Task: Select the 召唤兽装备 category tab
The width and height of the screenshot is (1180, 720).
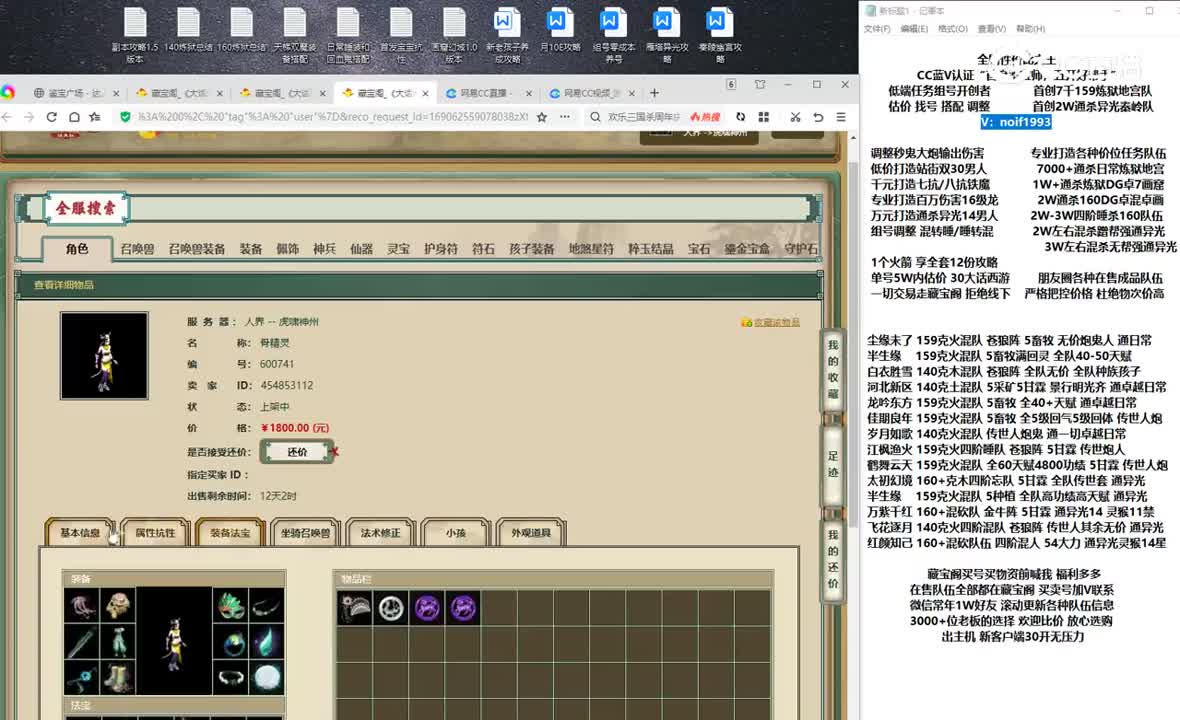Action: (x=196, y=249)
